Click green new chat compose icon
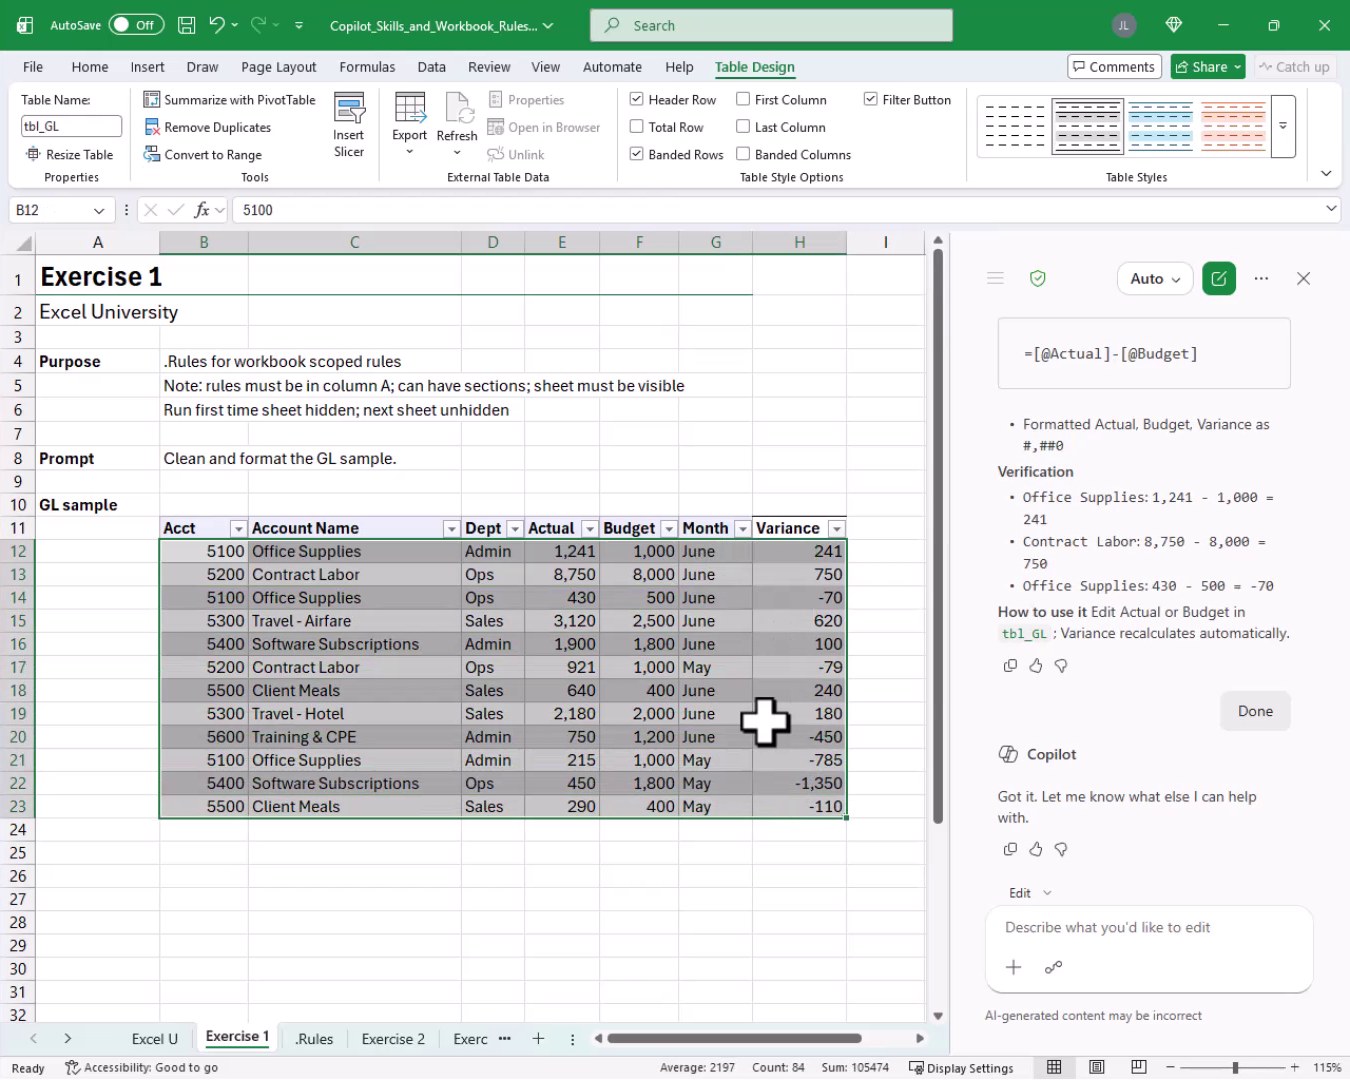 pos(1219,279)
